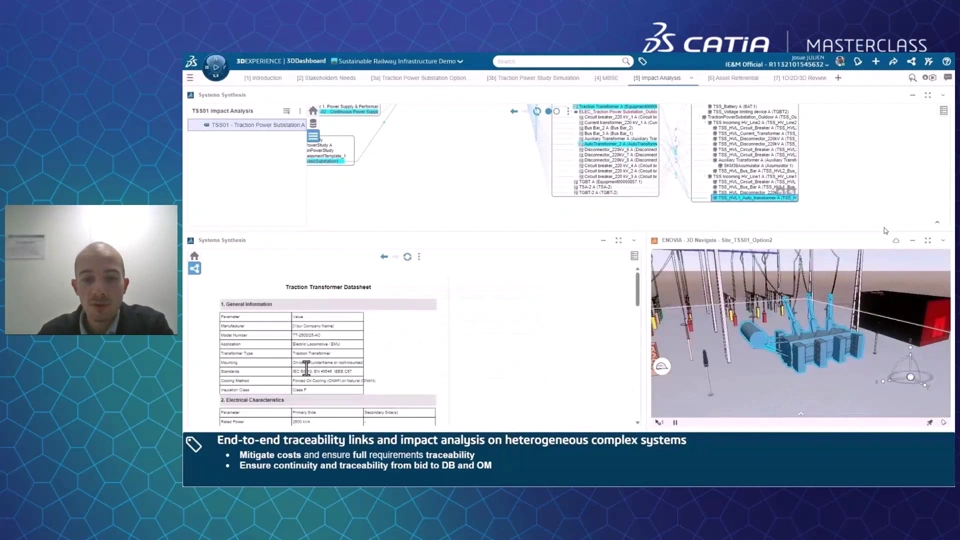Screen dimensions: 960x540
Task: Open the hamburger menu beside tabs
Action: click(190, 78)
